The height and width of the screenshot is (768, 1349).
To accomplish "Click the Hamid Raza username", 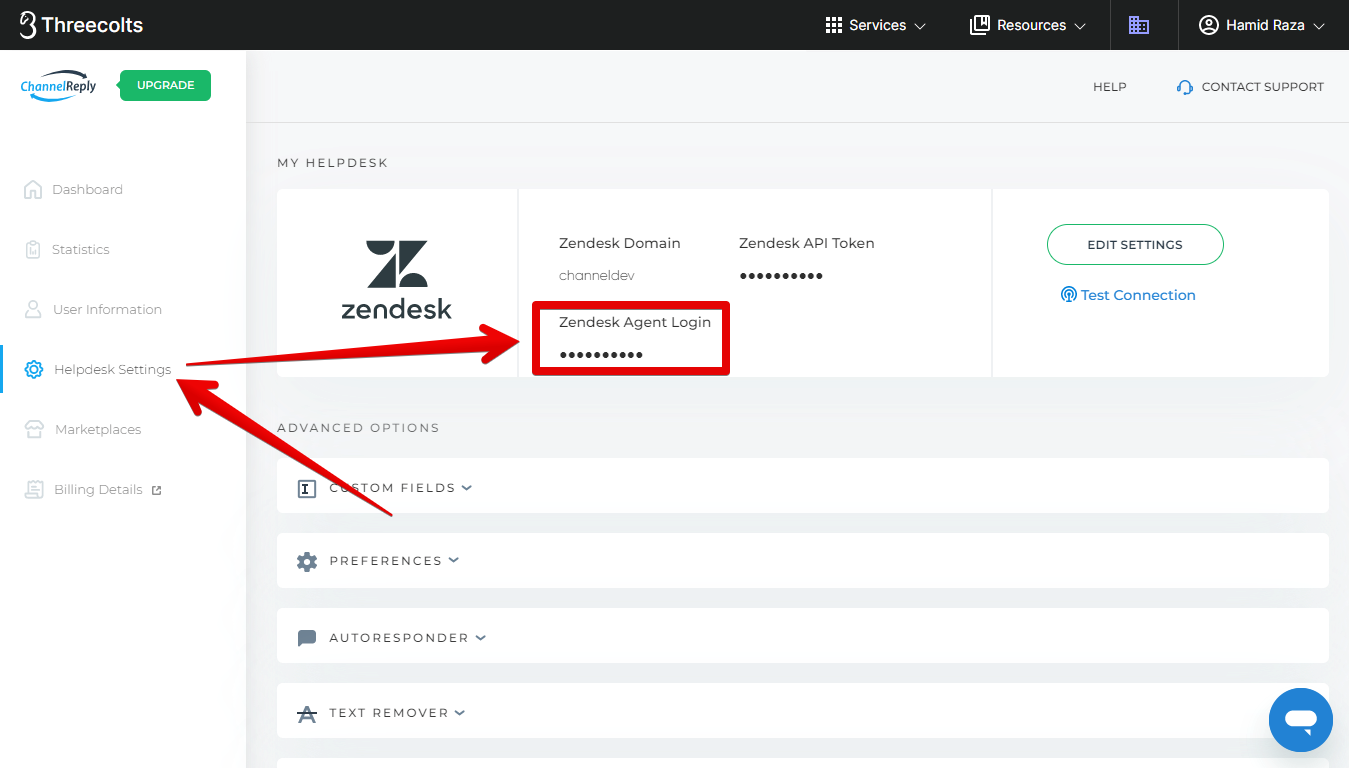I will pyautogui.click(x=1265, y=25).
